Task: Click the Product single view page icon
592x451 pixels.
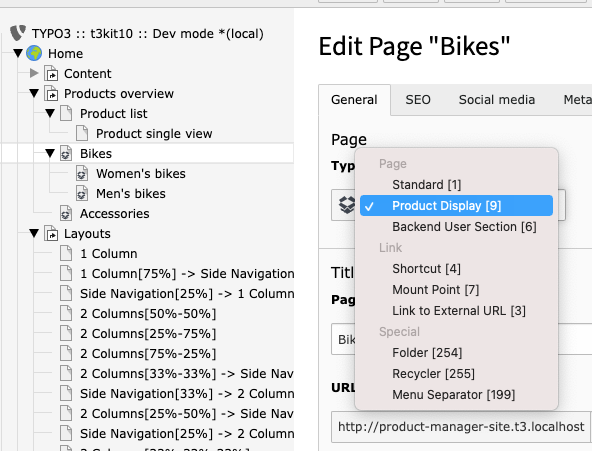Action: click(x=82, y=133)
